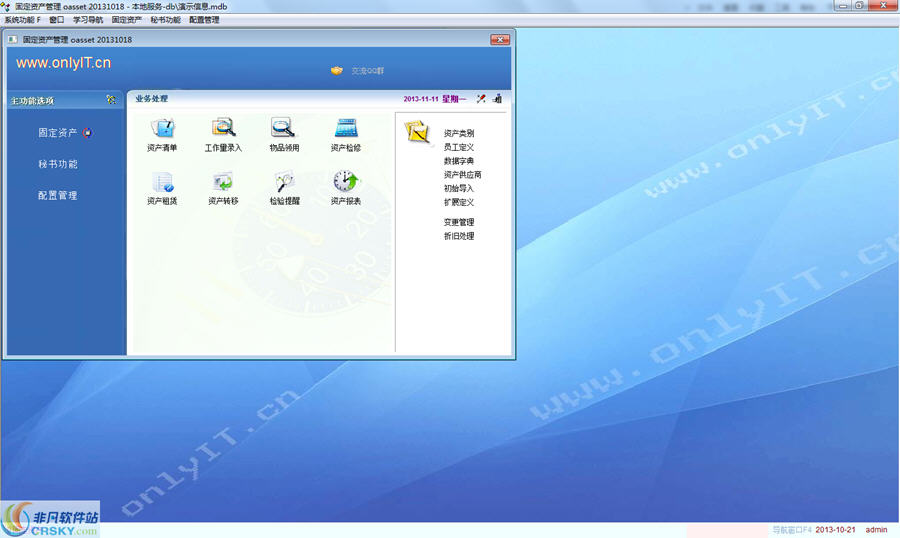Close the inner 固定资产管理 window

tap(500, 40)
